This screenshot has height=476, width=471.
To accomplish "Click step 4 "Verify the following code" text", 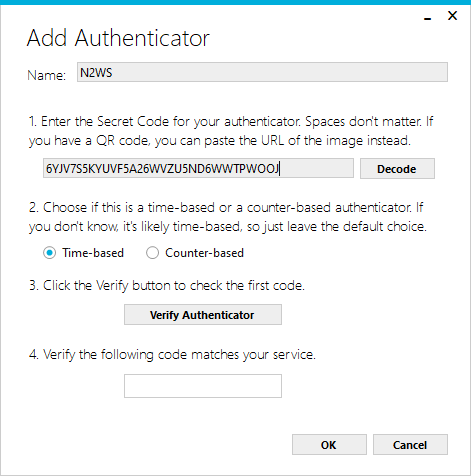I will click(172, 355).
